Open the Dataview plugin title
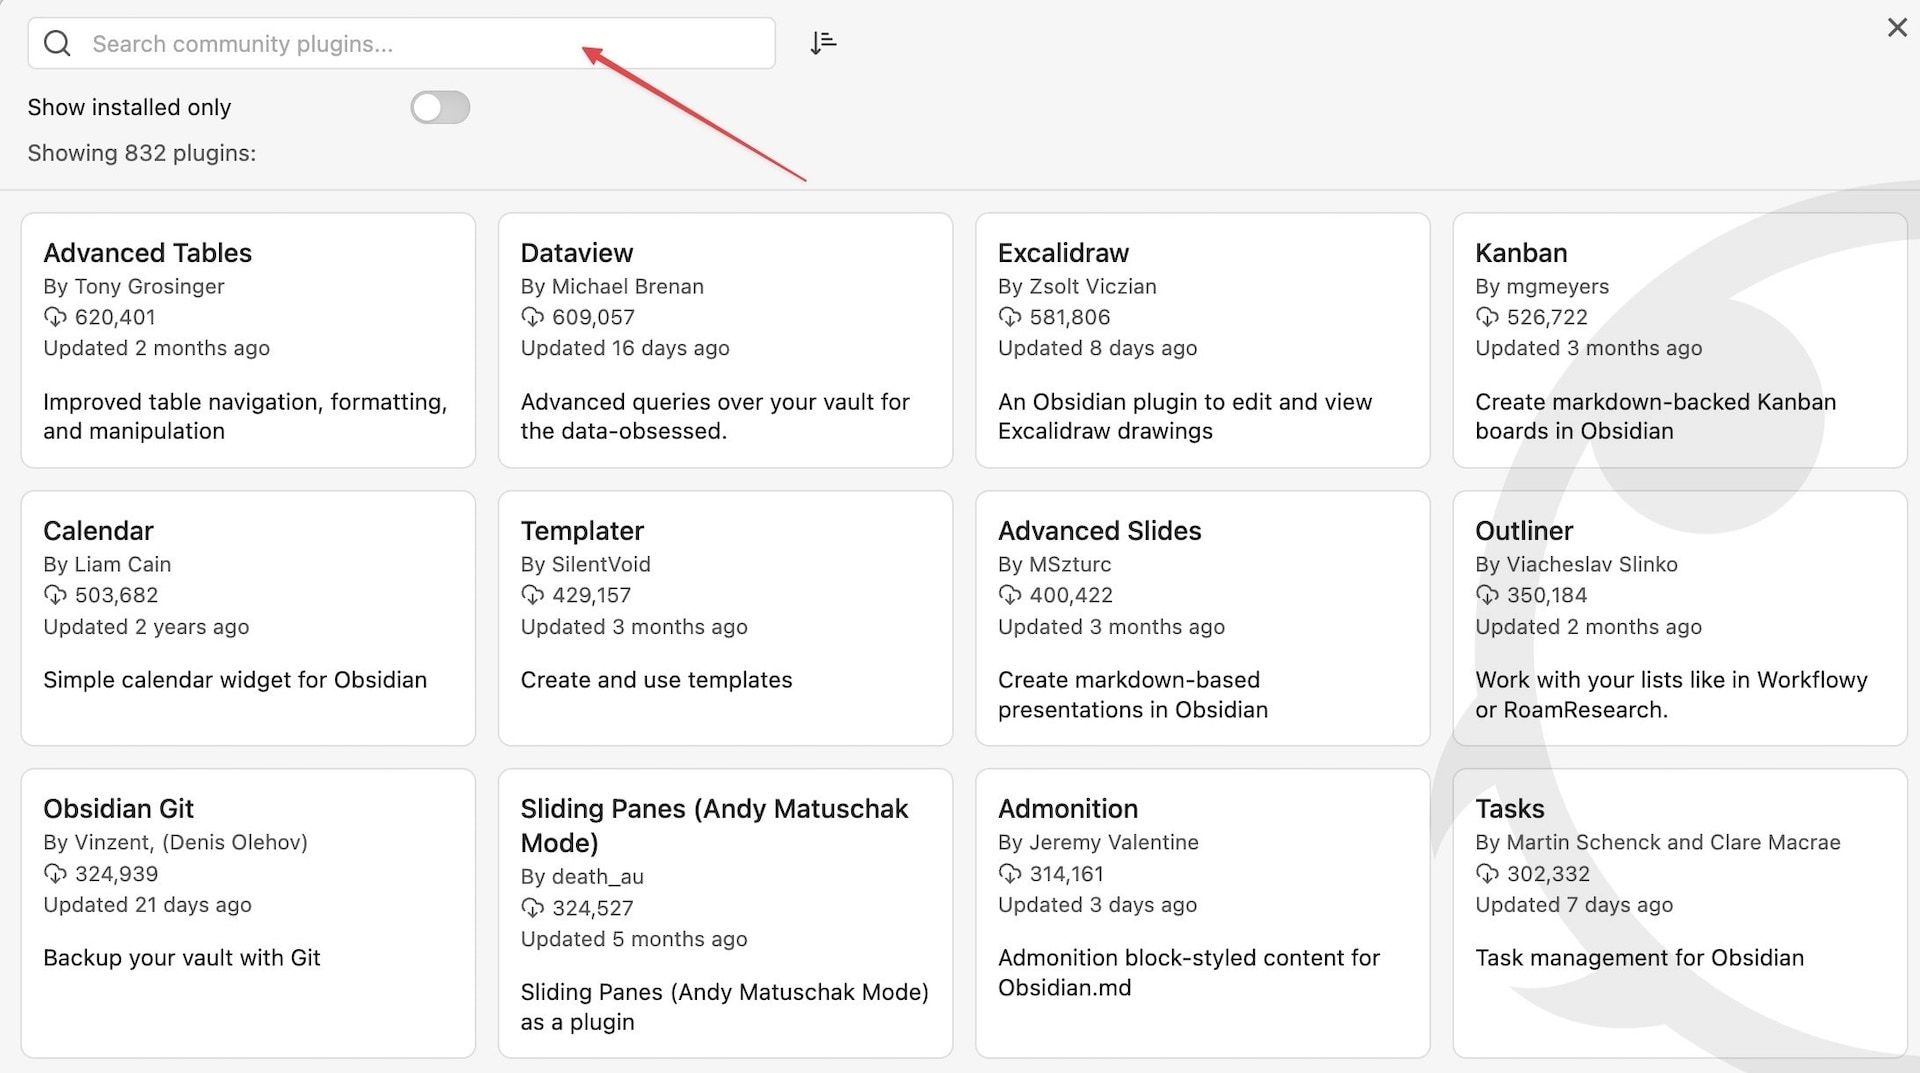Screen dimensions: 1920x1073 576,253
